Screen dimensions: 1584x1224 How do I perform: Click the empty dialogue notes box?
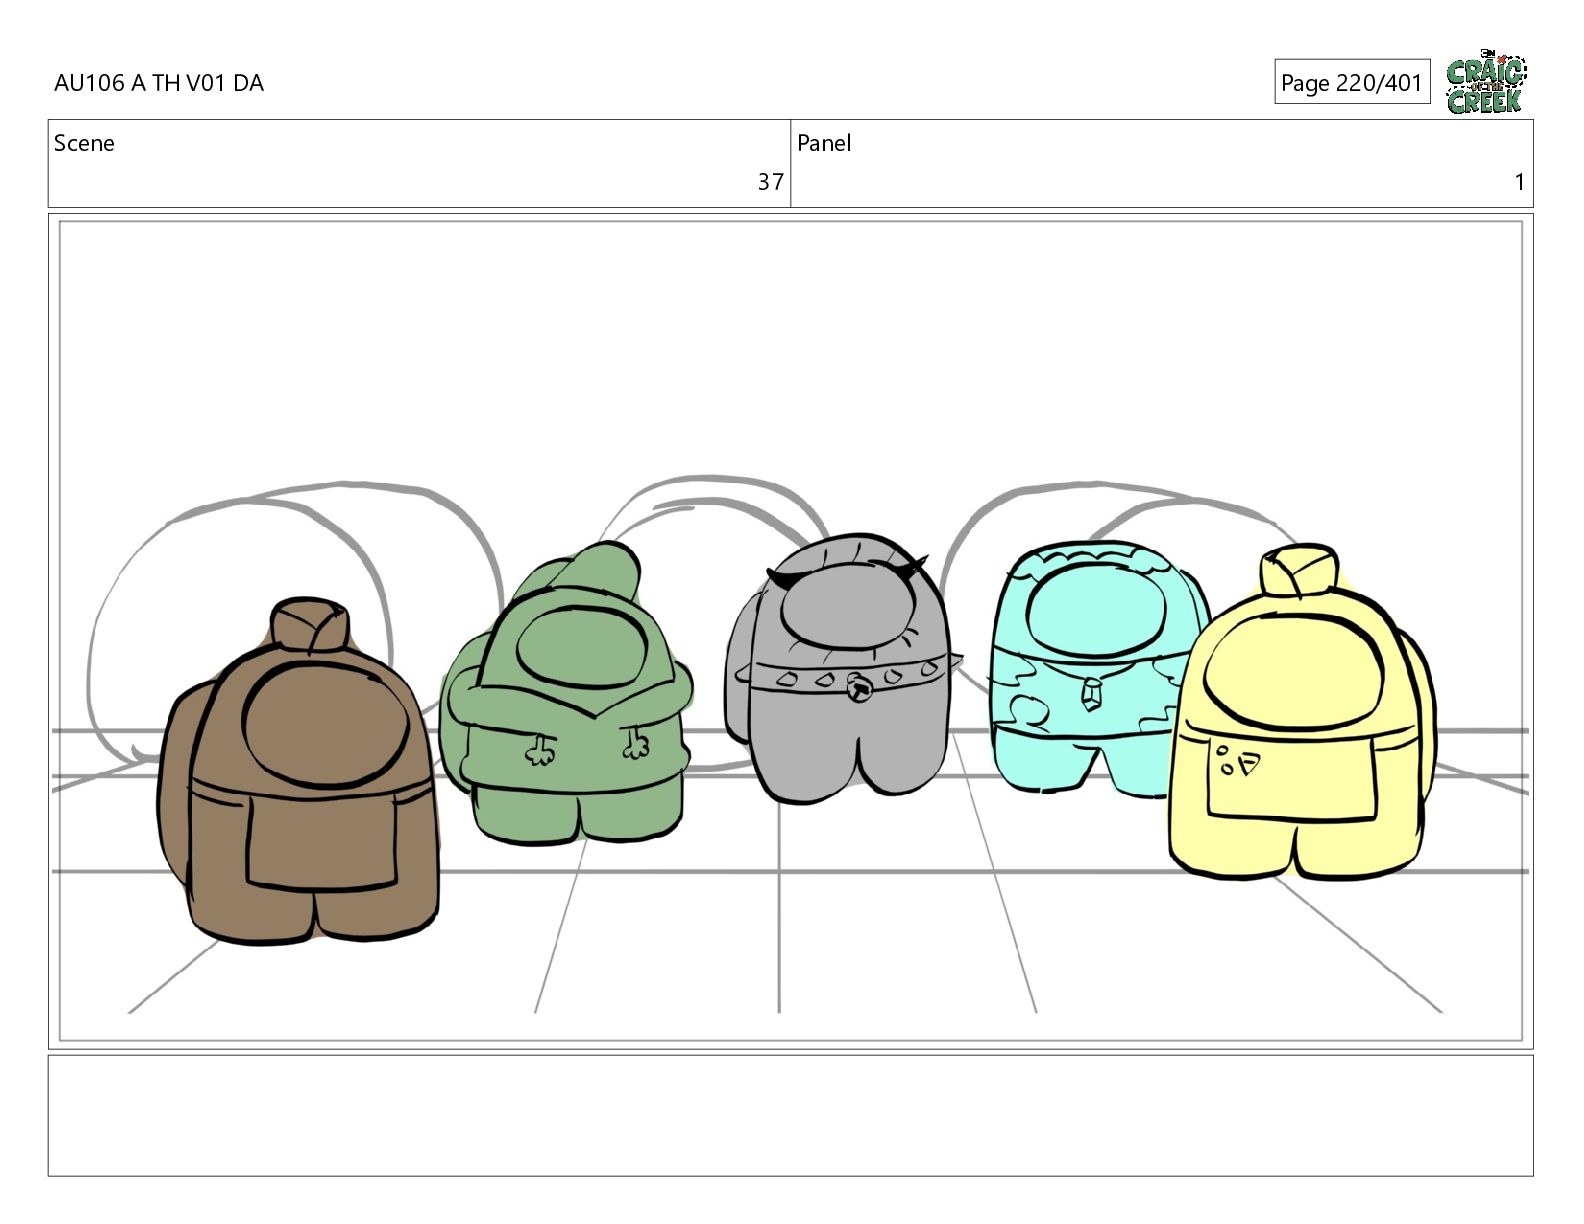click(790, 1115)
